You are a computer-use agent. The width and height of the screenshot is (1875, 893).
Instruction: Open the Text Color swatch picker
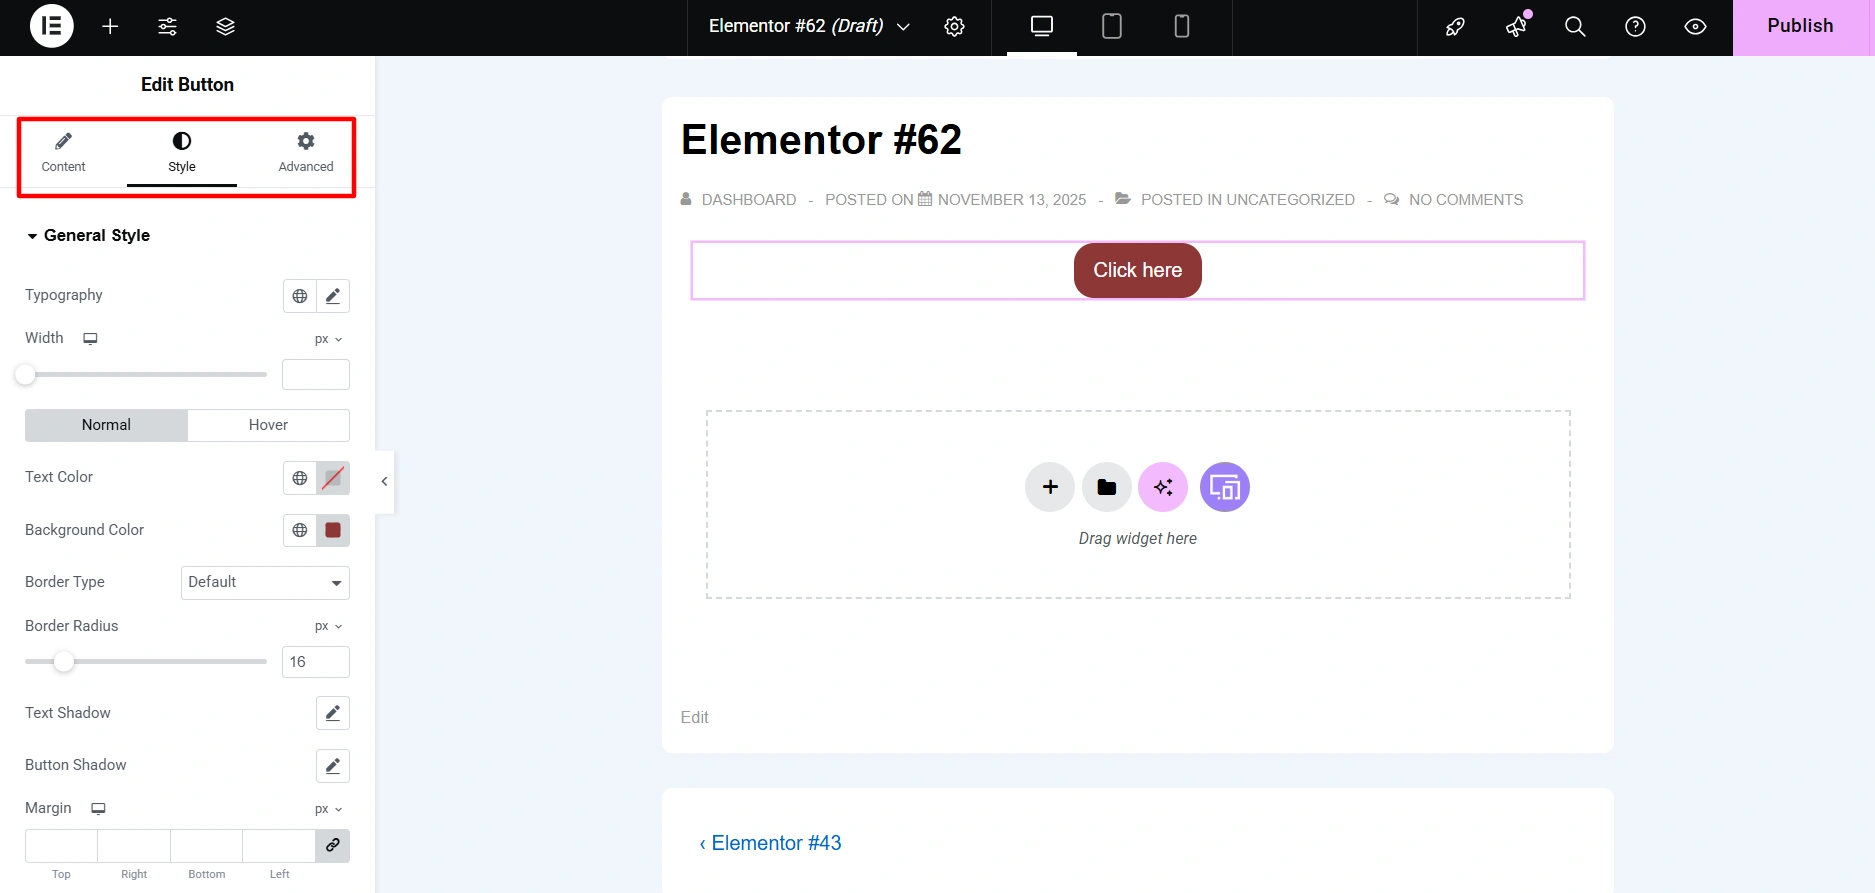click(333, 478)
